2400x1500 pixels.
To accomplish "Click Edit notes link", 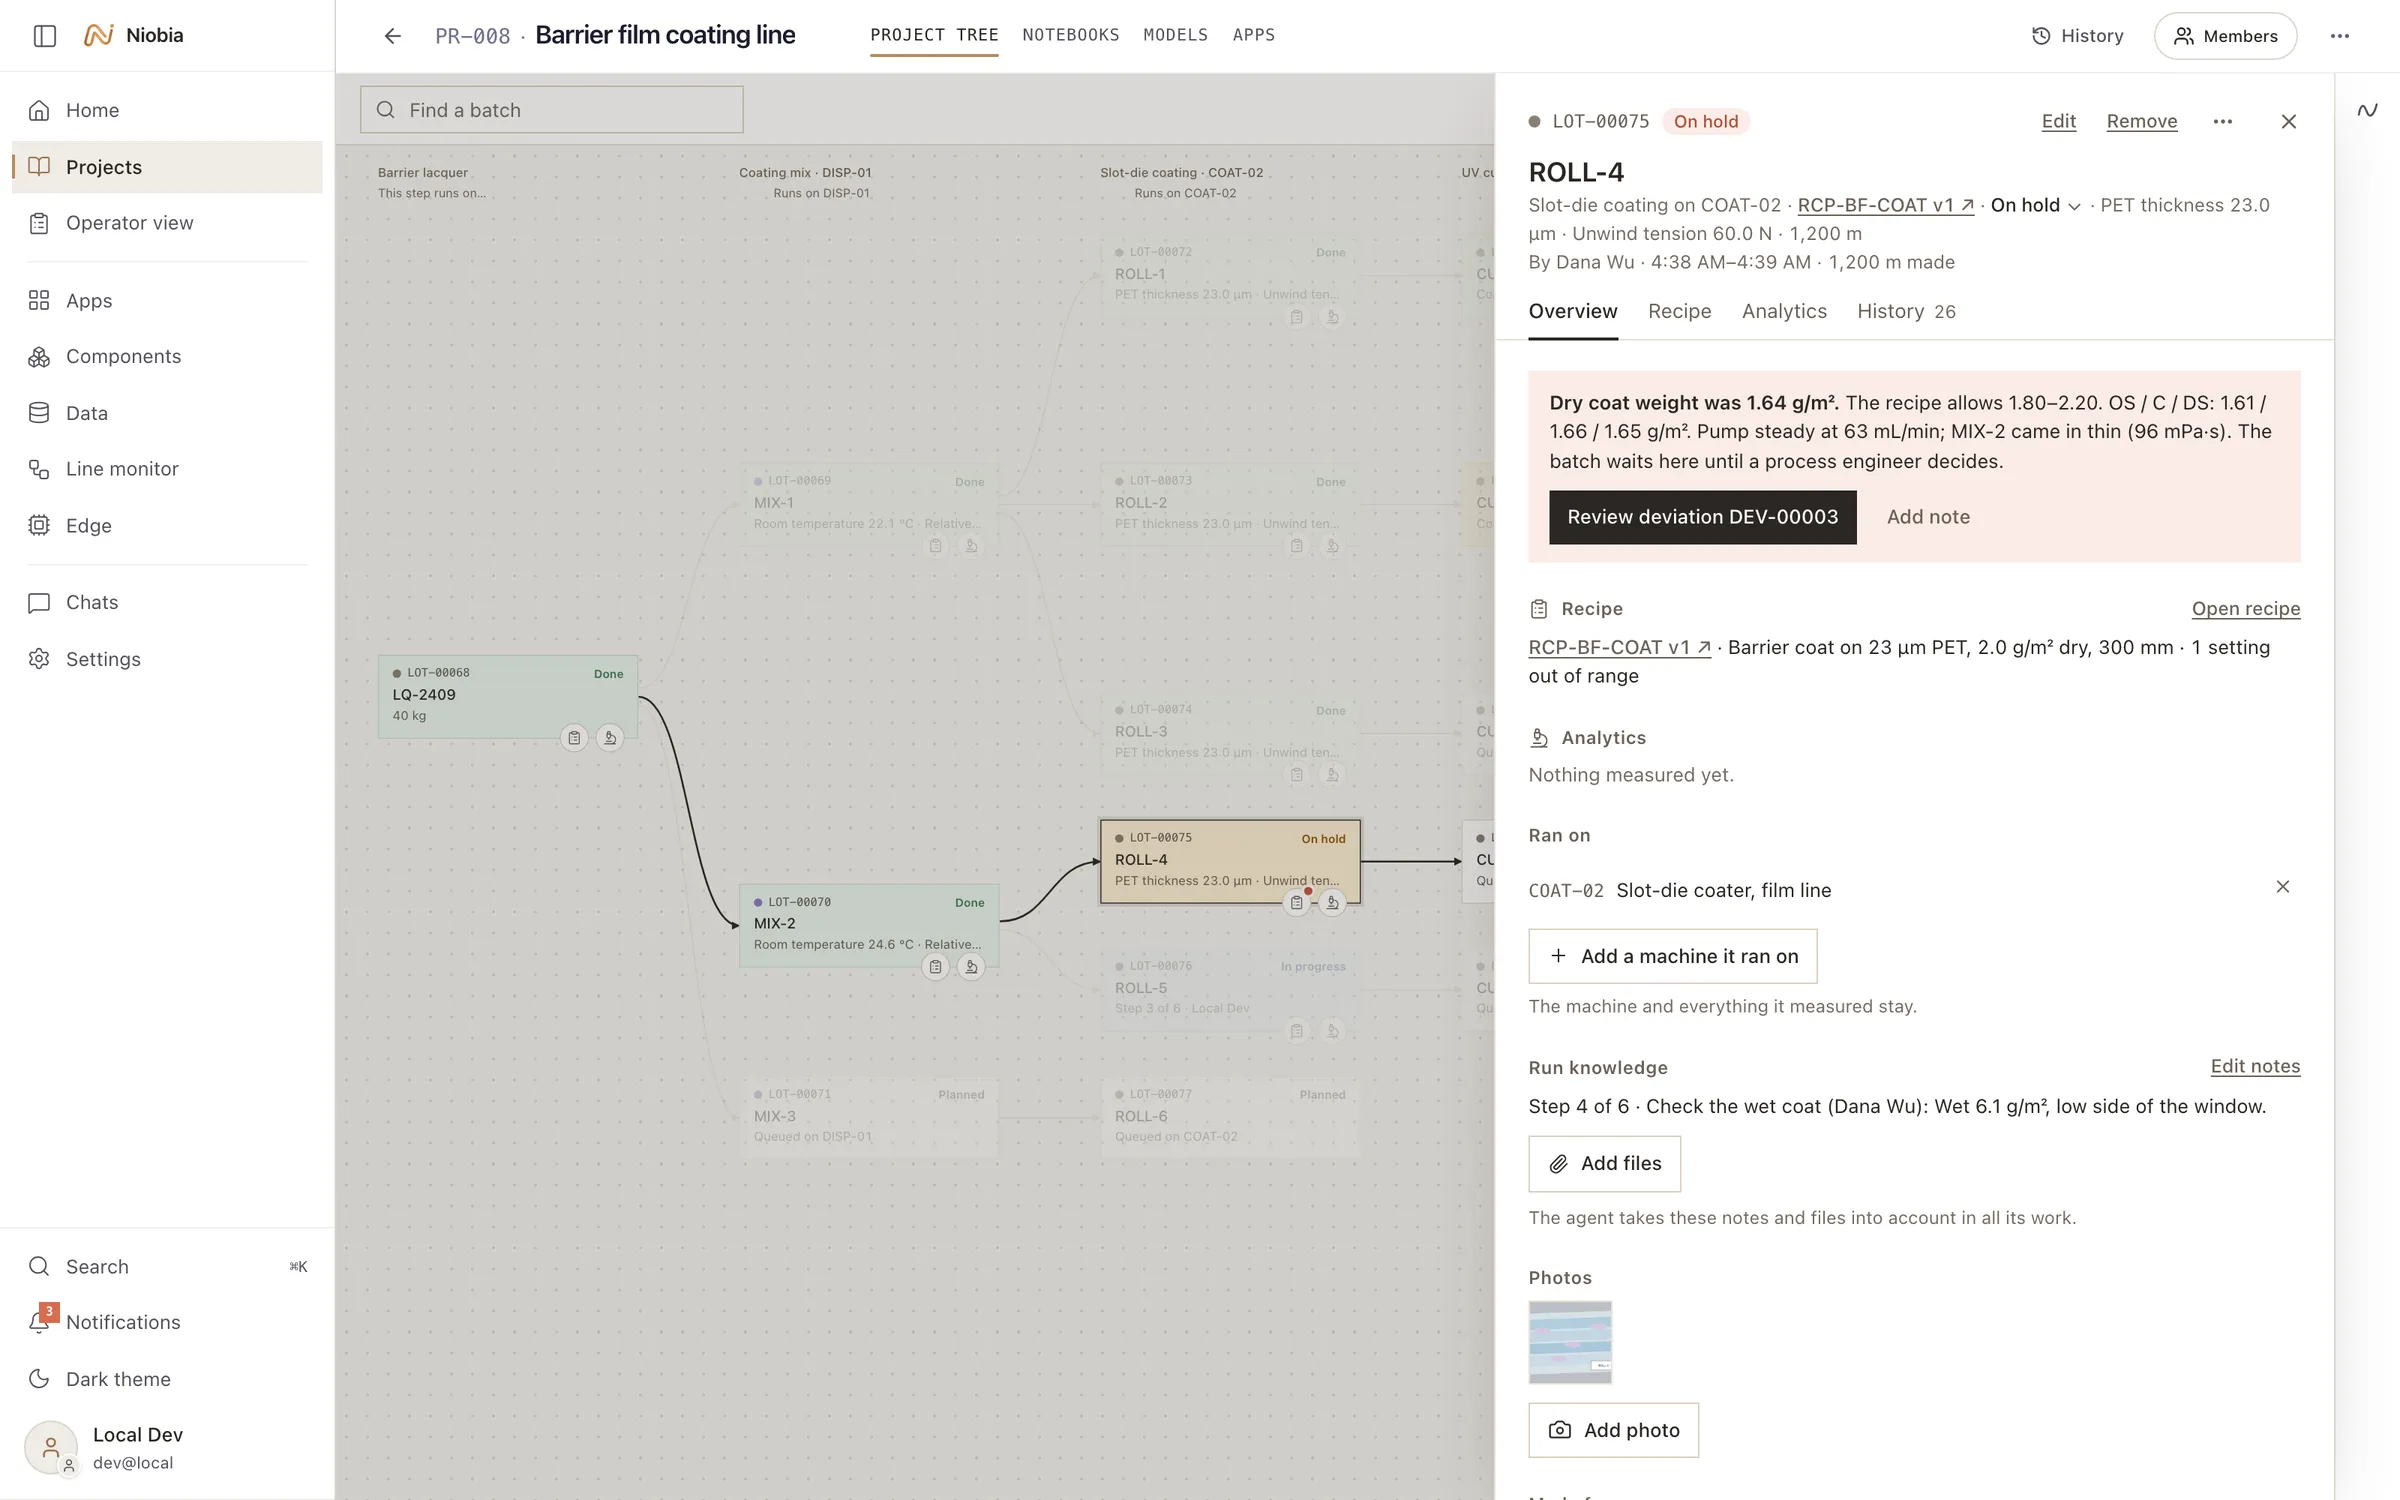I will [2254, 1067].
